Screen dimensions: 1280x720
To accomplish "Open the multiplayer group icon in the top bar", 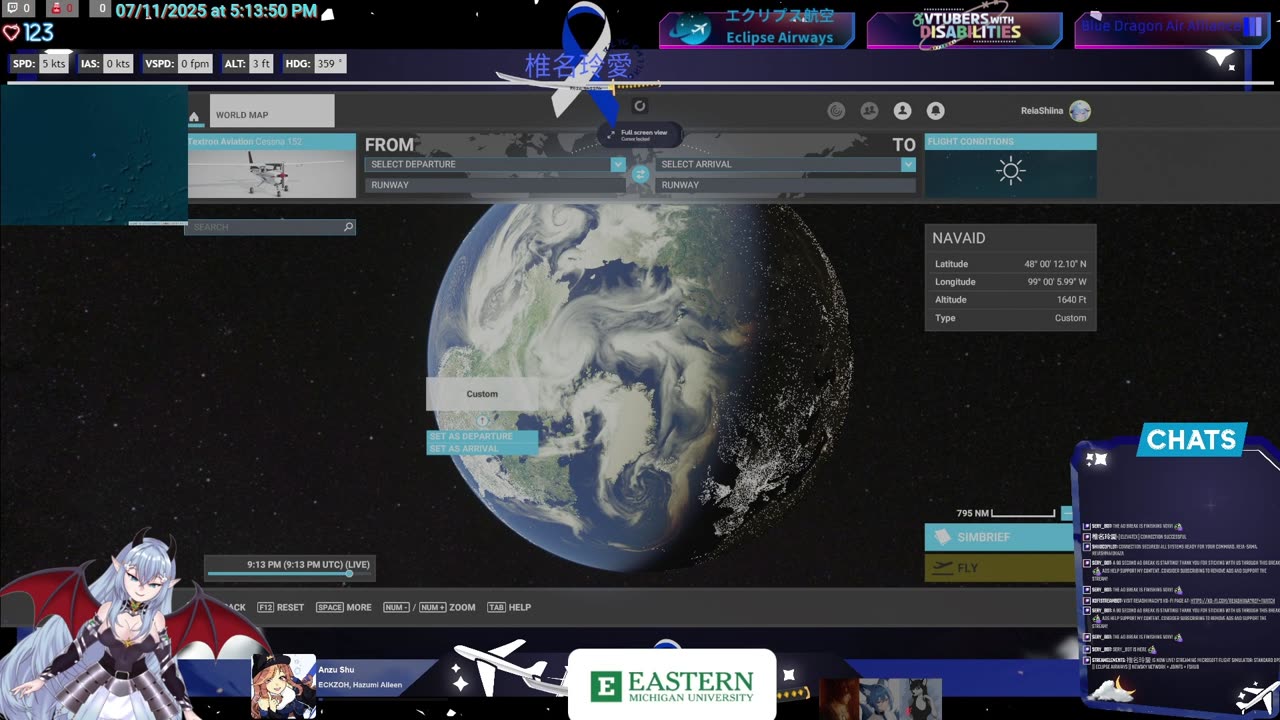I will (870, 111).
